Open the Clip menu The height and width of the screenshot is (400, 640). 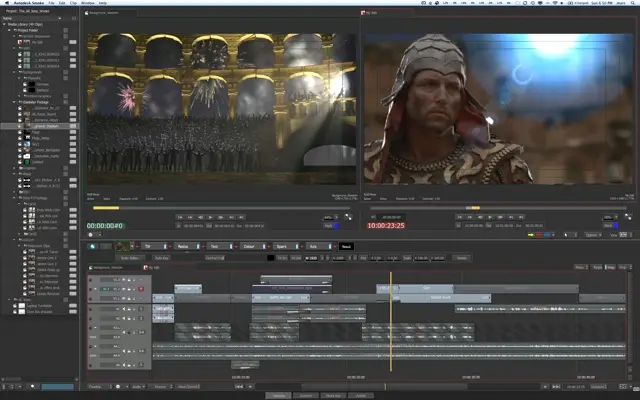coord(73,3)
